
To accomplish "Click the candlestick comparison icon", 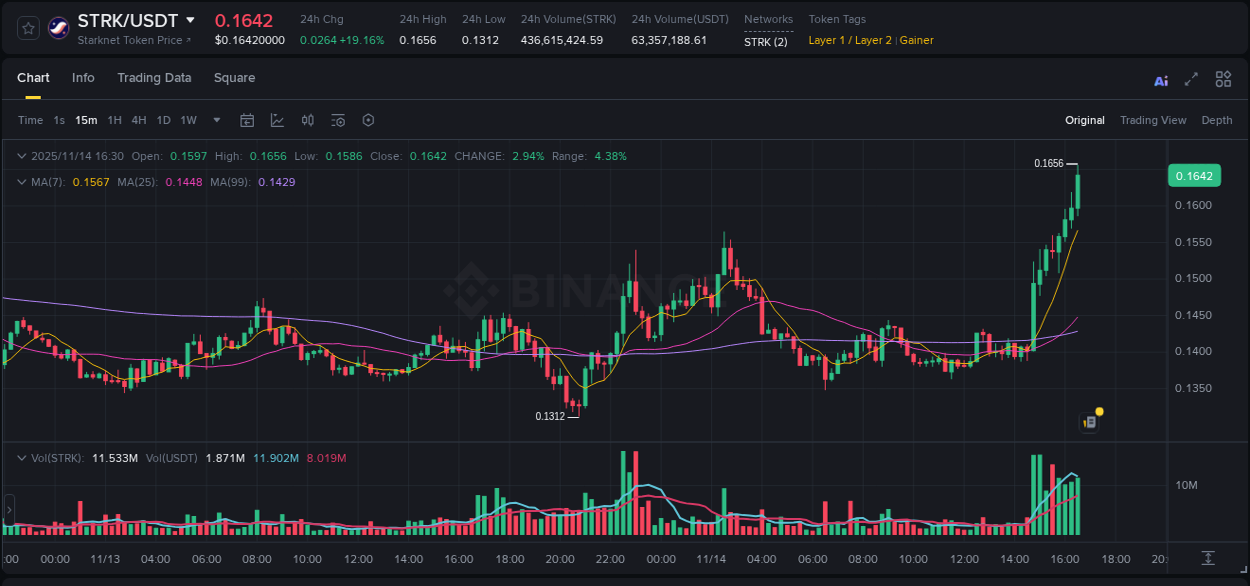I will point(307,120).
